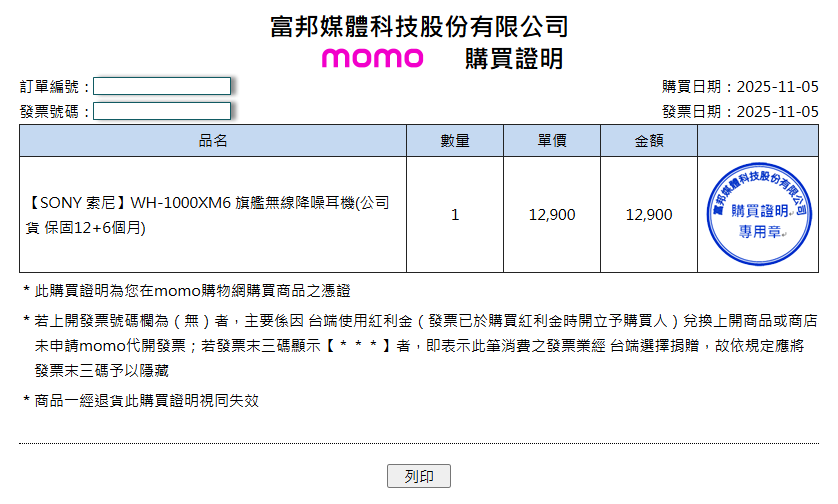Click the 購買證明 heading
This screenshot has width=838, height=504.
(514, 58)
